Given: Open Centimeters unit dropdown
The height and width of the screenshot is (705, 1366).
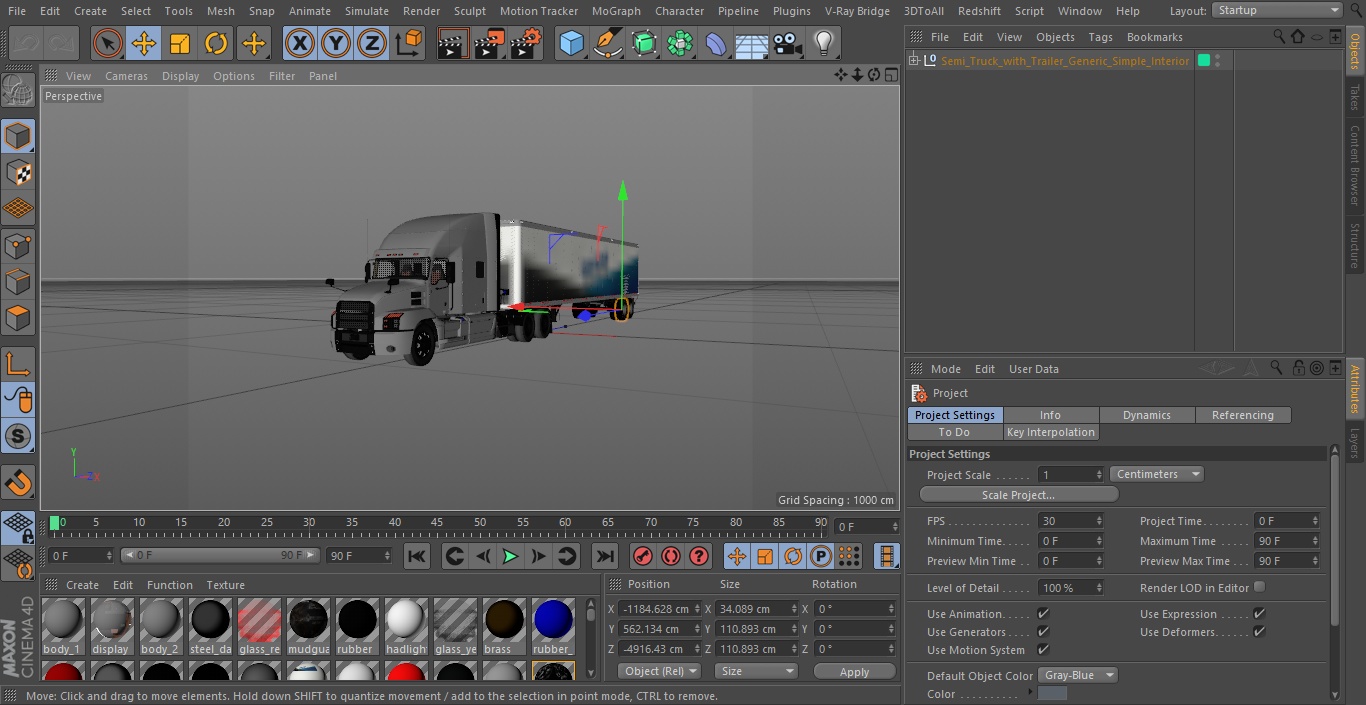Looking at the screenshot, I should tap(1156, 474).
